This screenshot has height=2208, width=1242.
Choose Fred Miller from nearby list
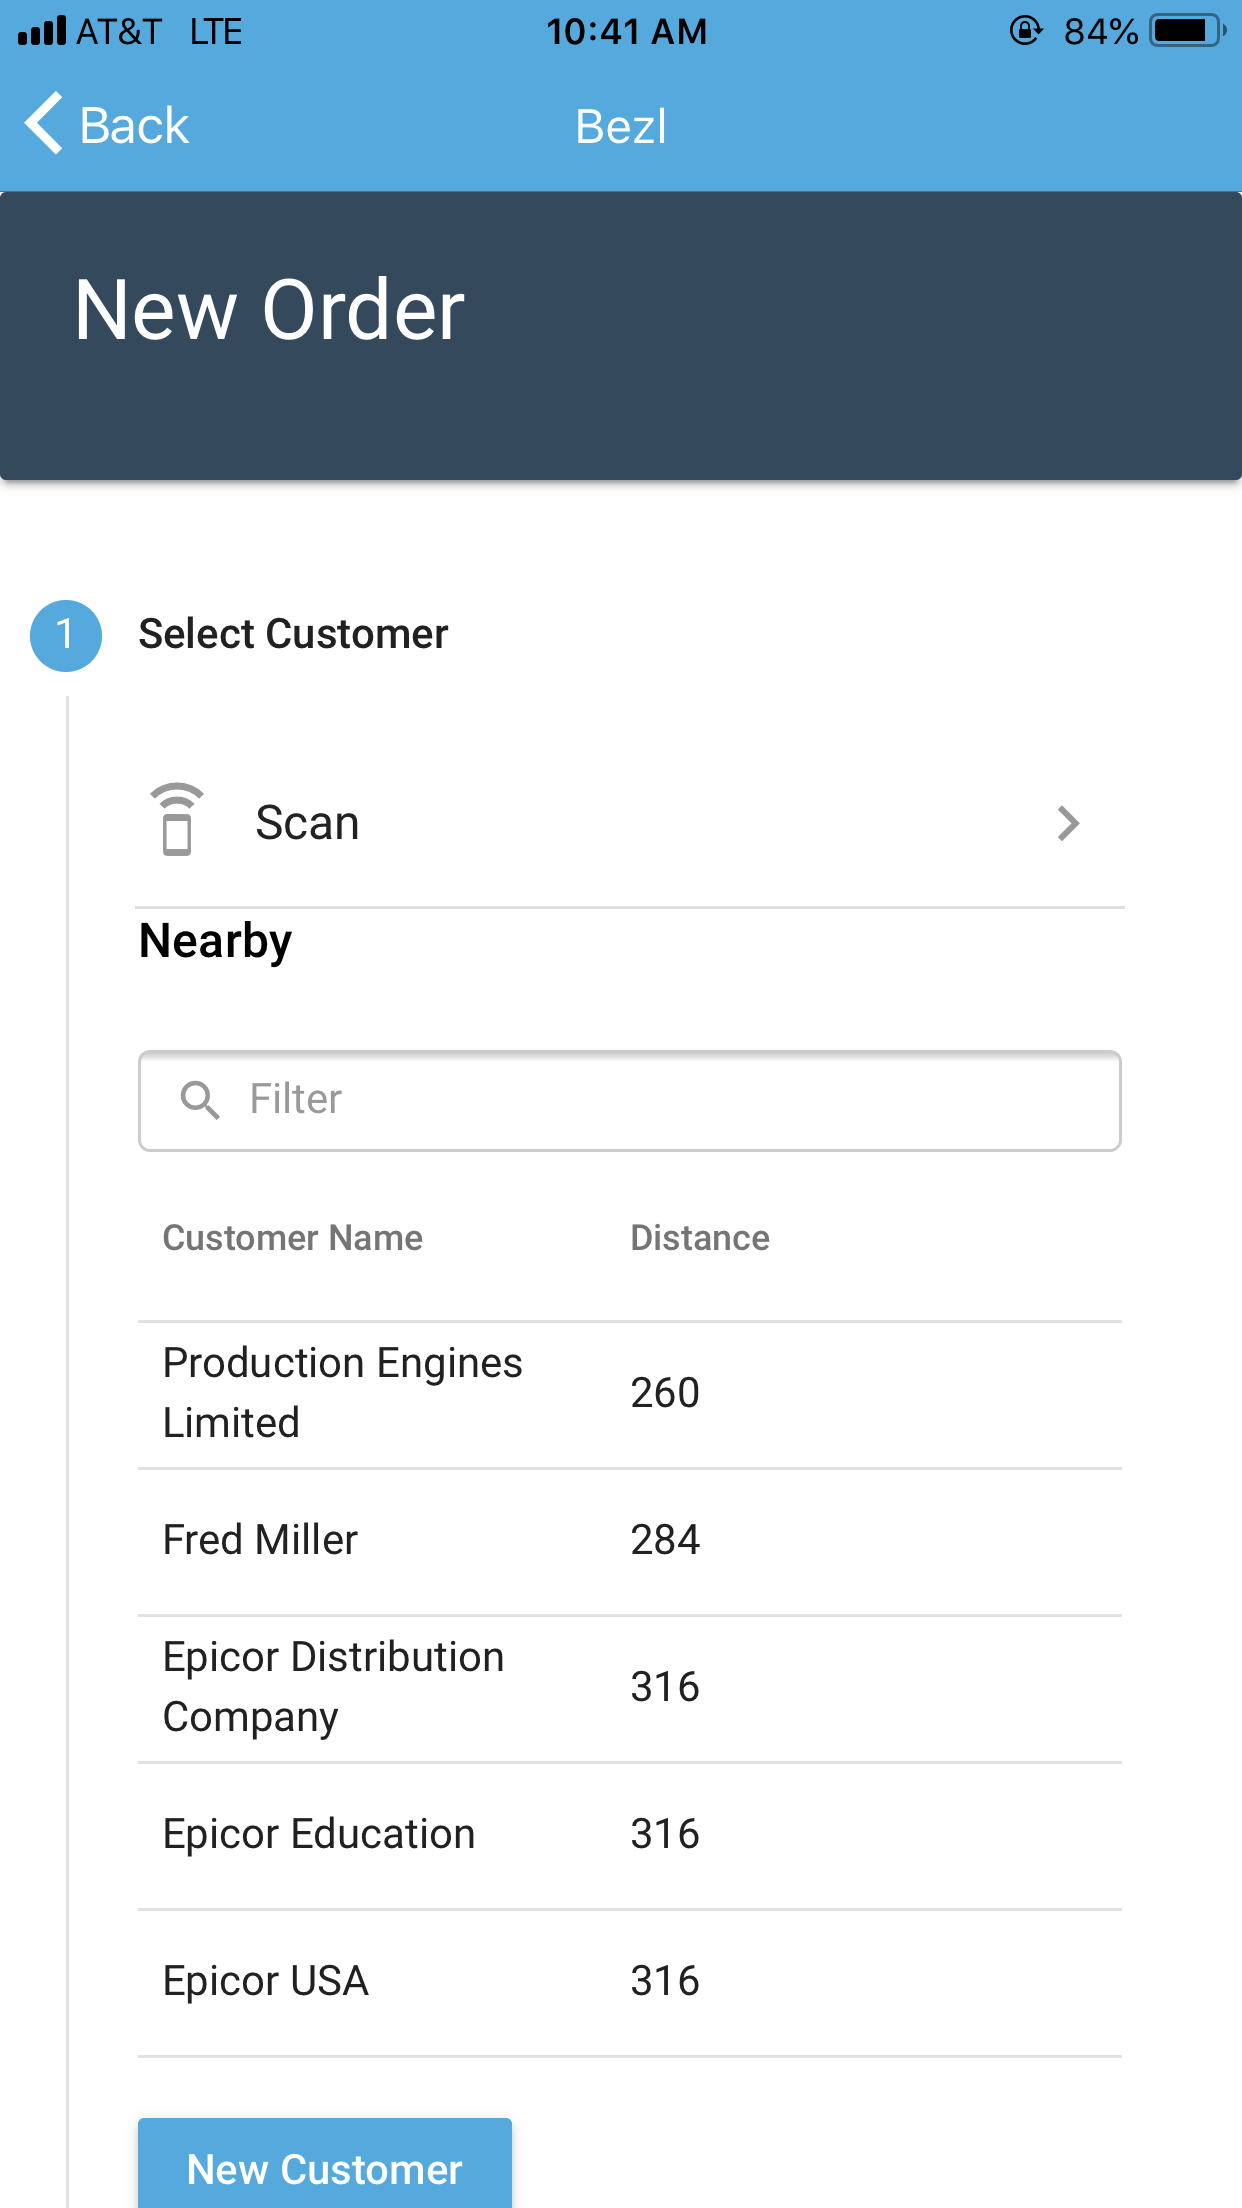click(261, 1540)
